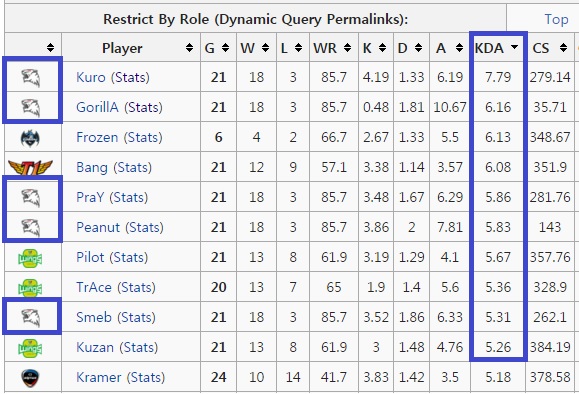Select TrAce's win rate value 65
The width and height of the screenshot is (579, 394).
pos(334,287)
